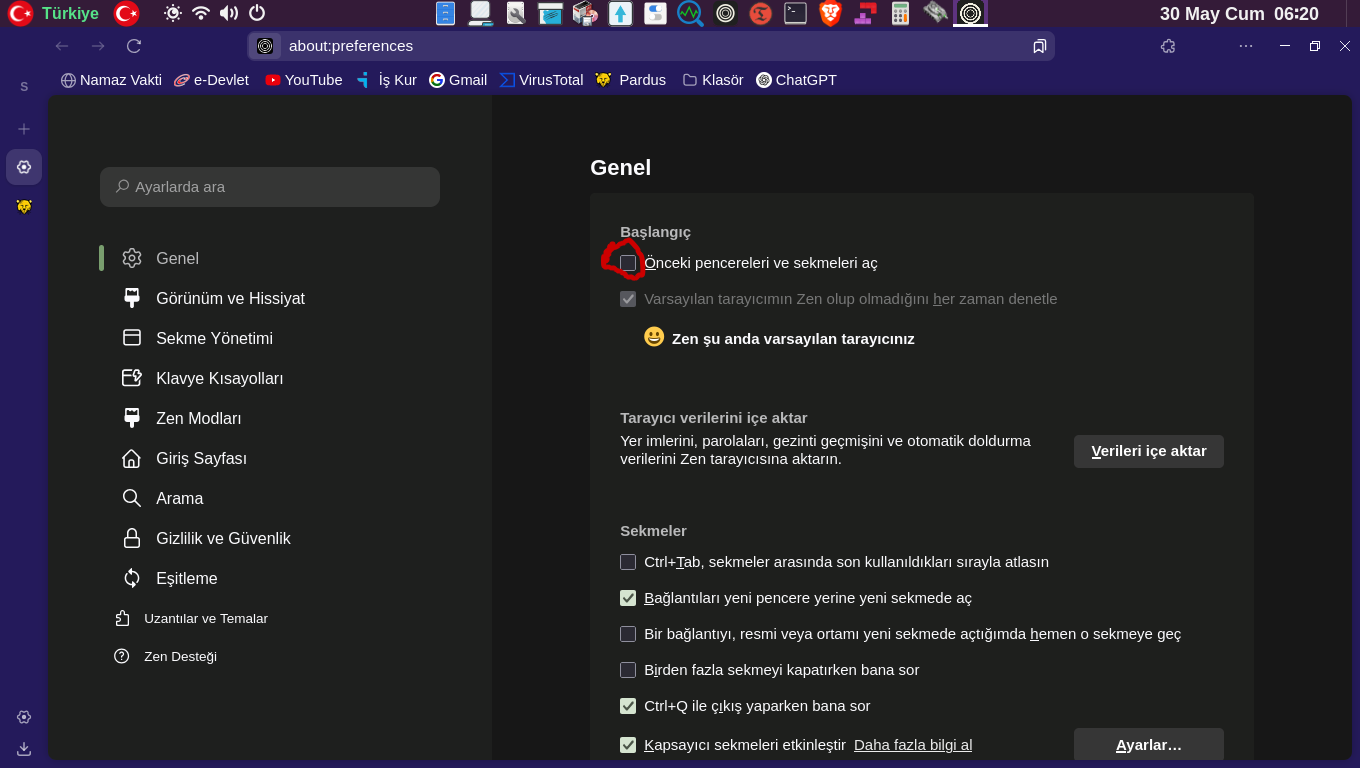The height and width of the screenshot is (768, 1360).
Task: Check 'Birden fazla sekmeyi kapatırken bana sor'
Action: point(628,670)
